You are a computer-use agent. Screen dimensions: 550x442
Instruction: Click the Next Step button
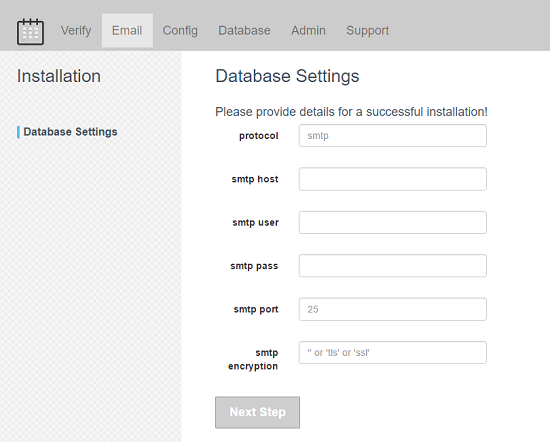tap(257, 412)
